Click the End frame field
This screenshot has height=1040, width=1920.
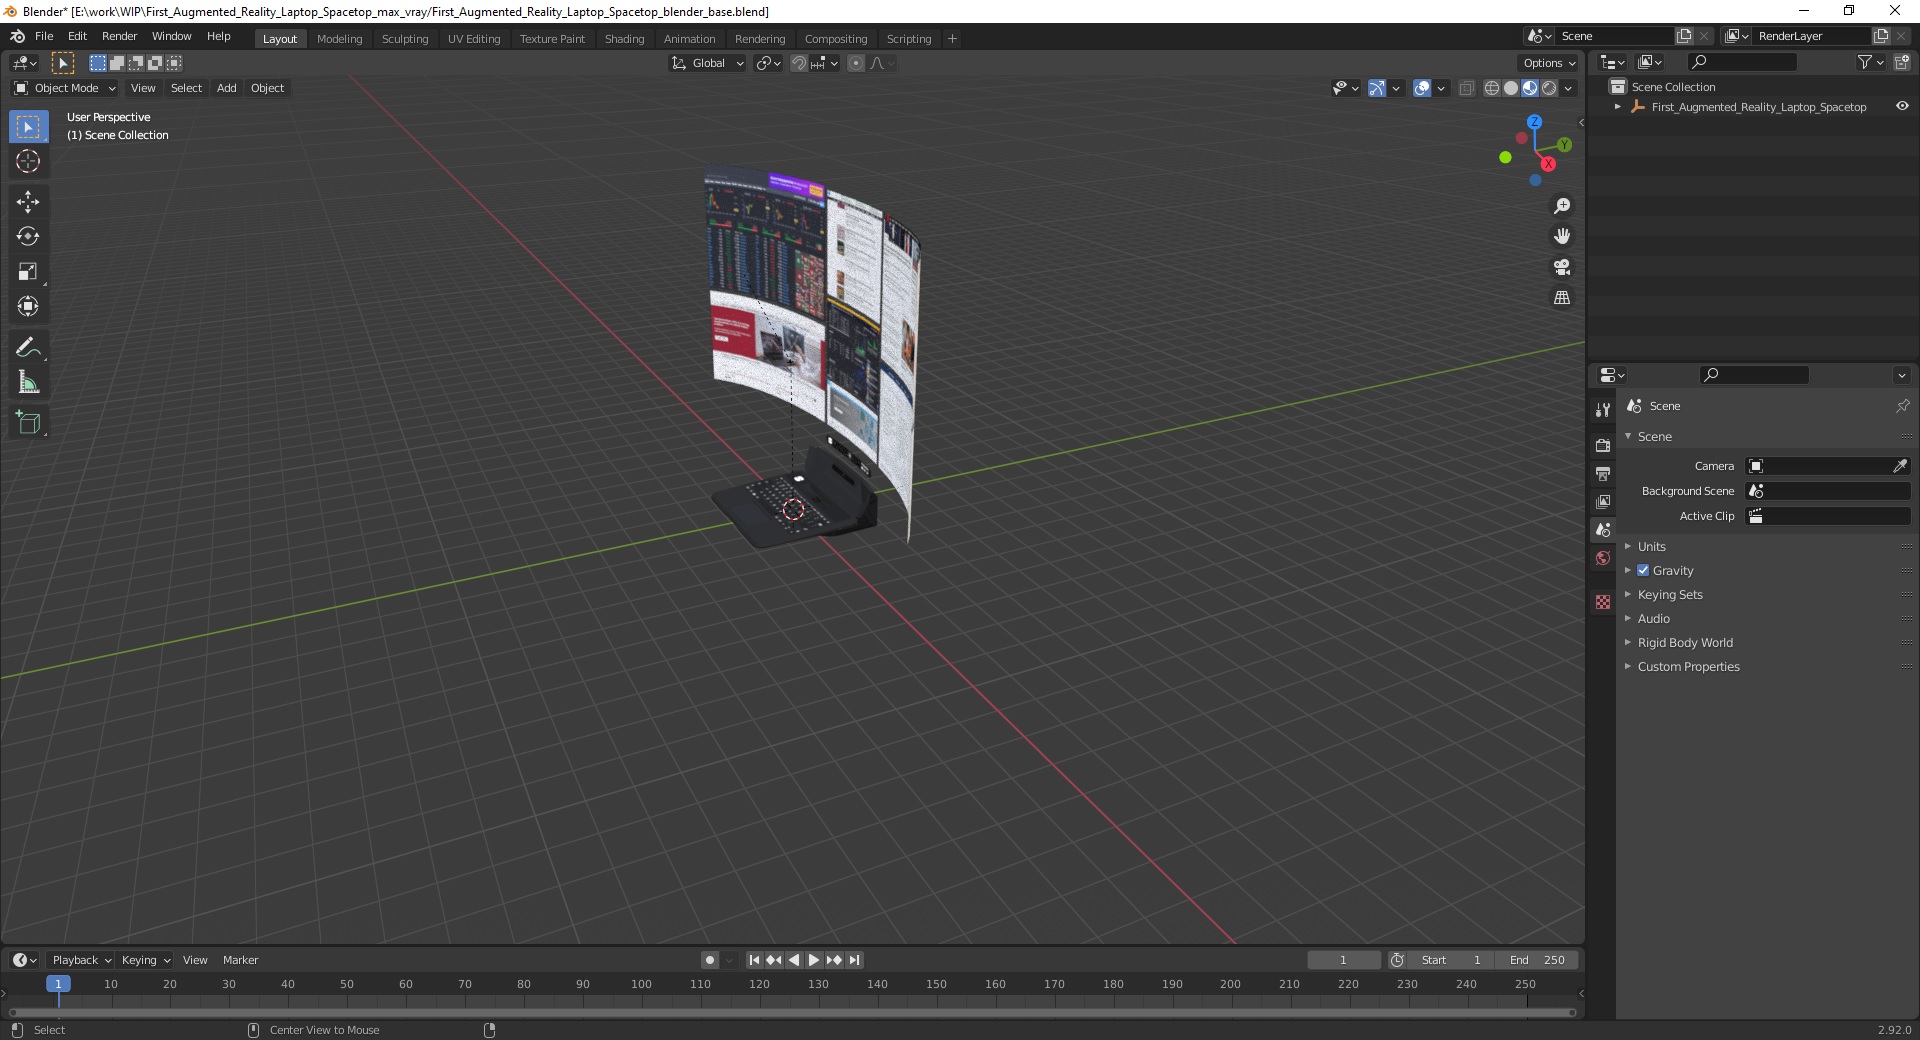pos(1538,960)
